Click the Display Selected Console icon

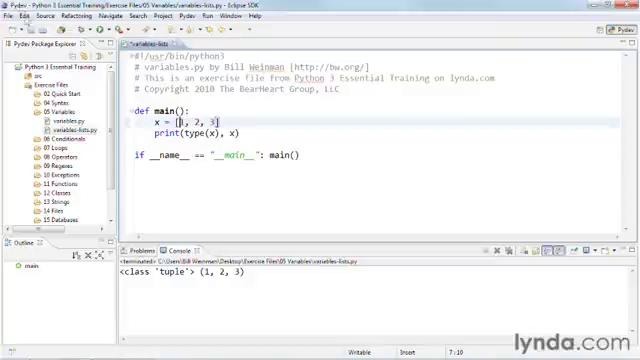tap(586, 251)
